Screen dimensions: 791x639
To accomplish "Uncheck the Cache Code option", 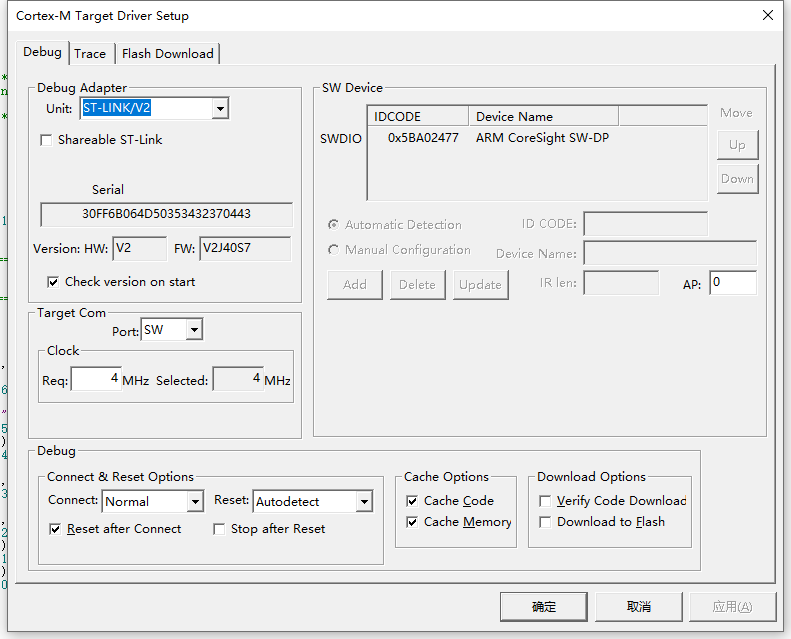I will (x=412, y=501).
